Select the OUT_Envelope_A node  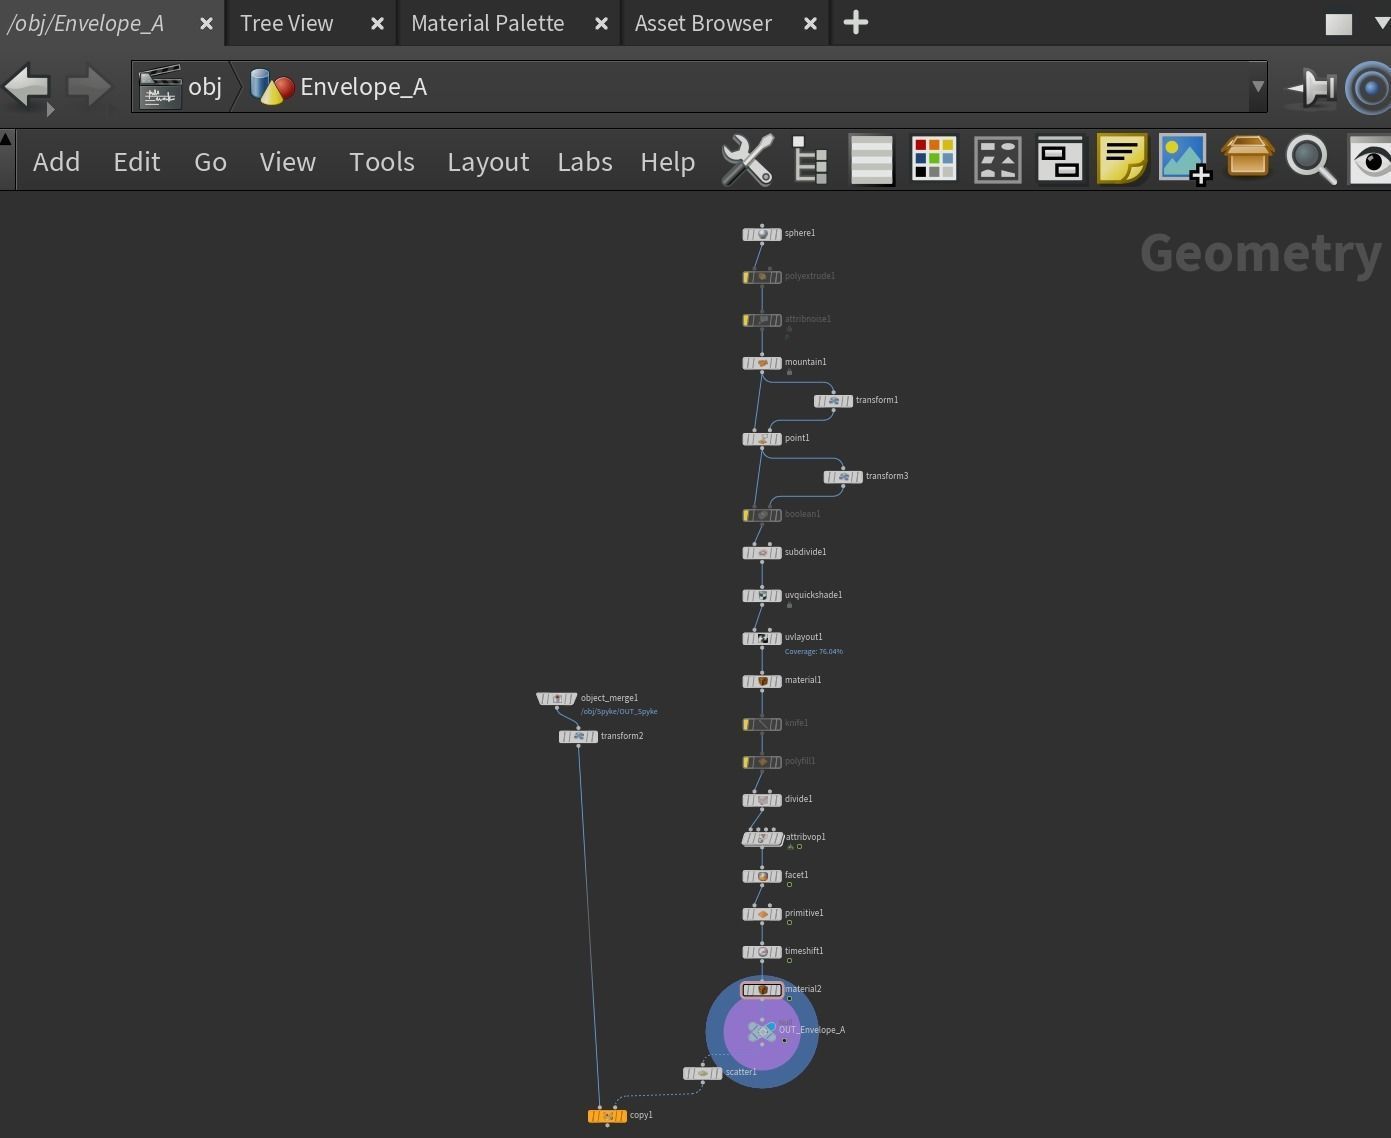[x=762, y=1030]
